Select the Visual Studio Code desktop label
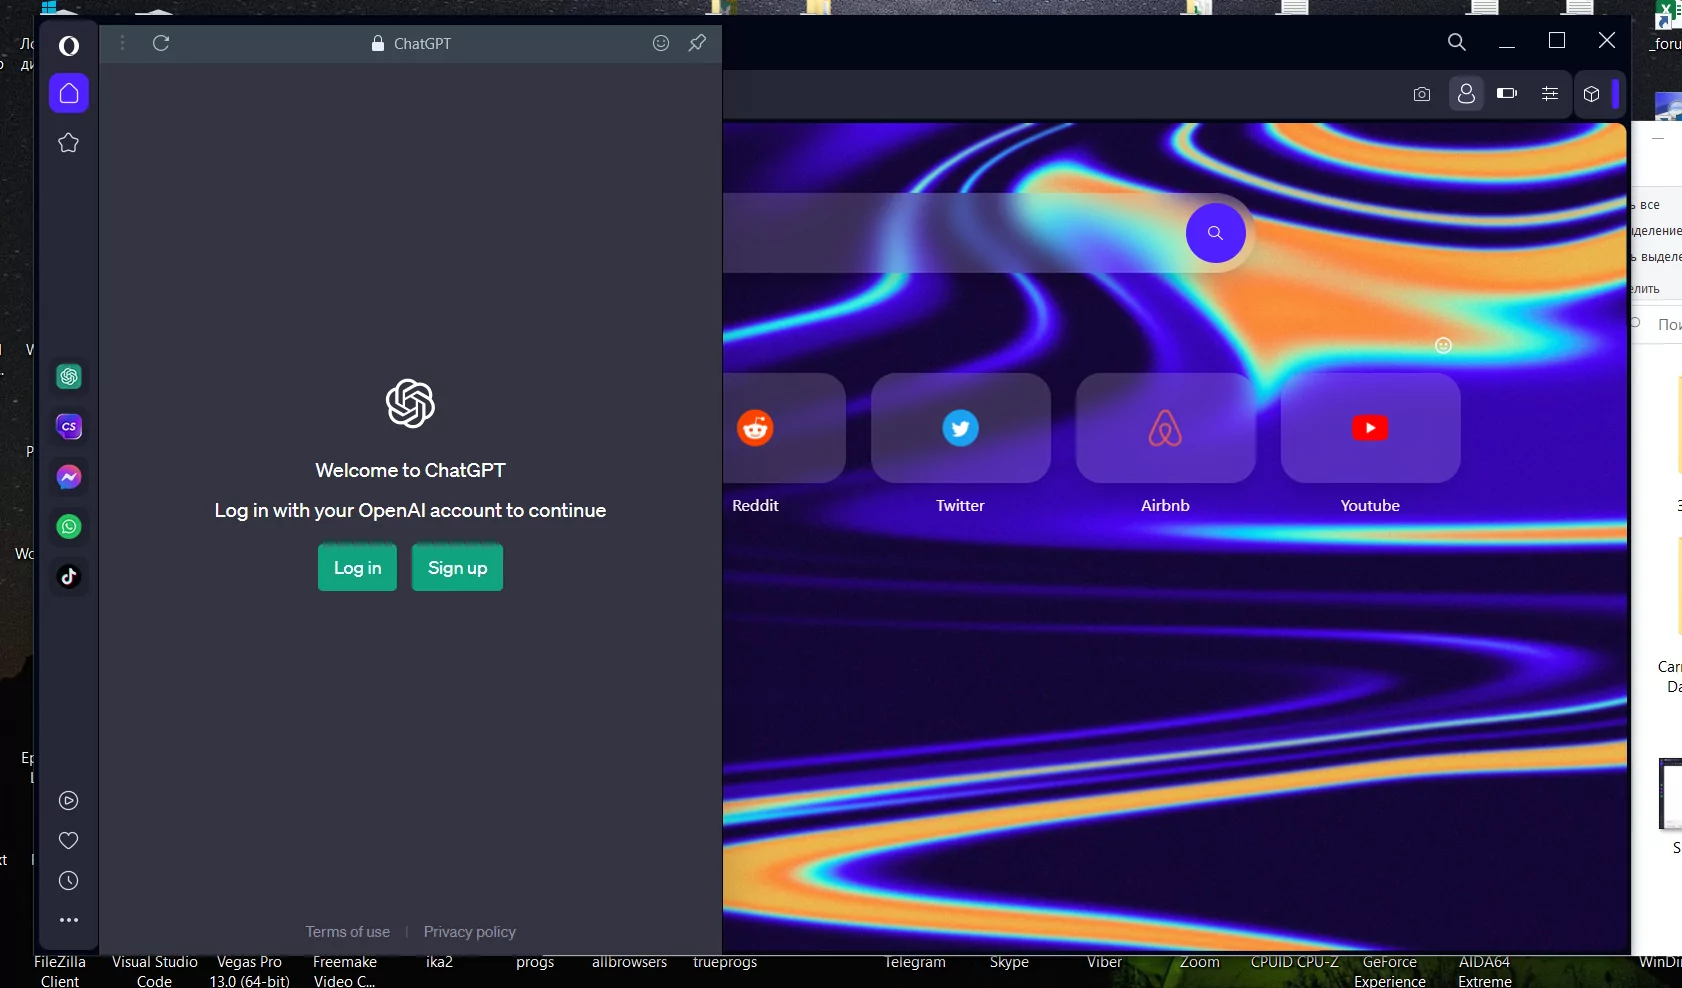This screenshot has width=1682, height=988. coord(155,971)
